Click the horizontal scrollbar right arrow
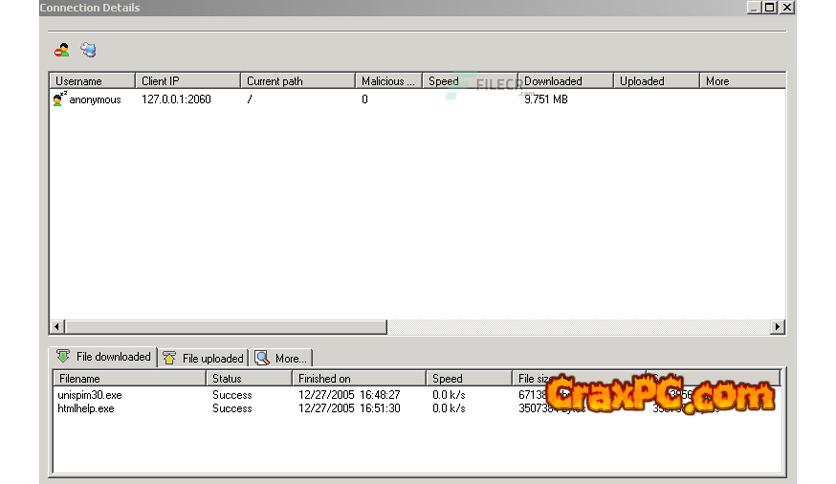This screenshot has height=484, width=836. [x=777, y=326]
